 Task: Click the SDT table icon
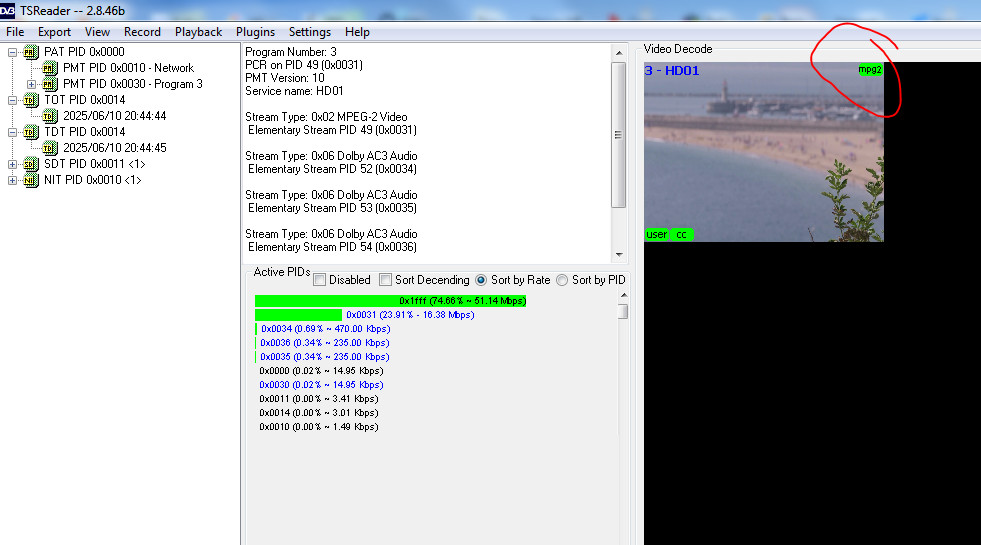(31, 164)
